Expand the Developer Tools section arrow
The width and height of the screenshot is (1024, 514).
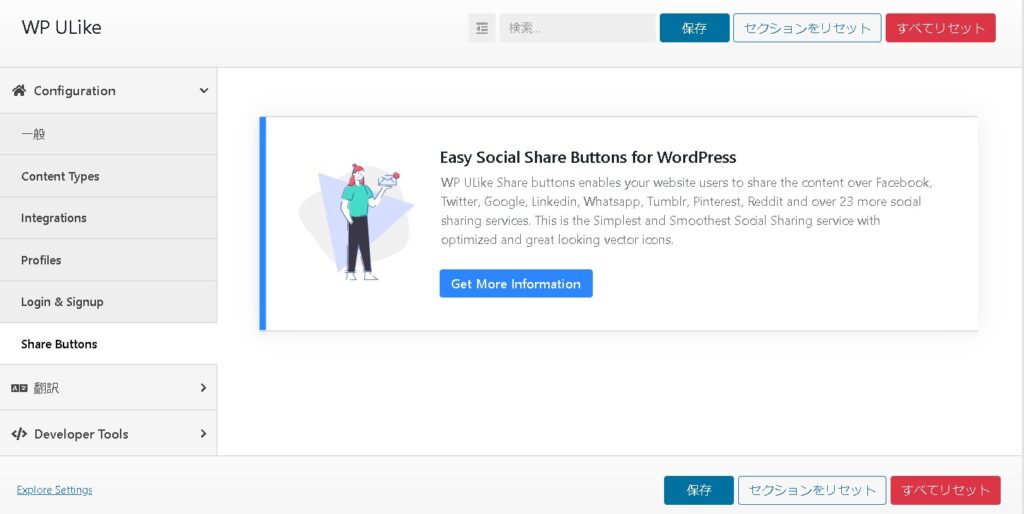(203, 434)
